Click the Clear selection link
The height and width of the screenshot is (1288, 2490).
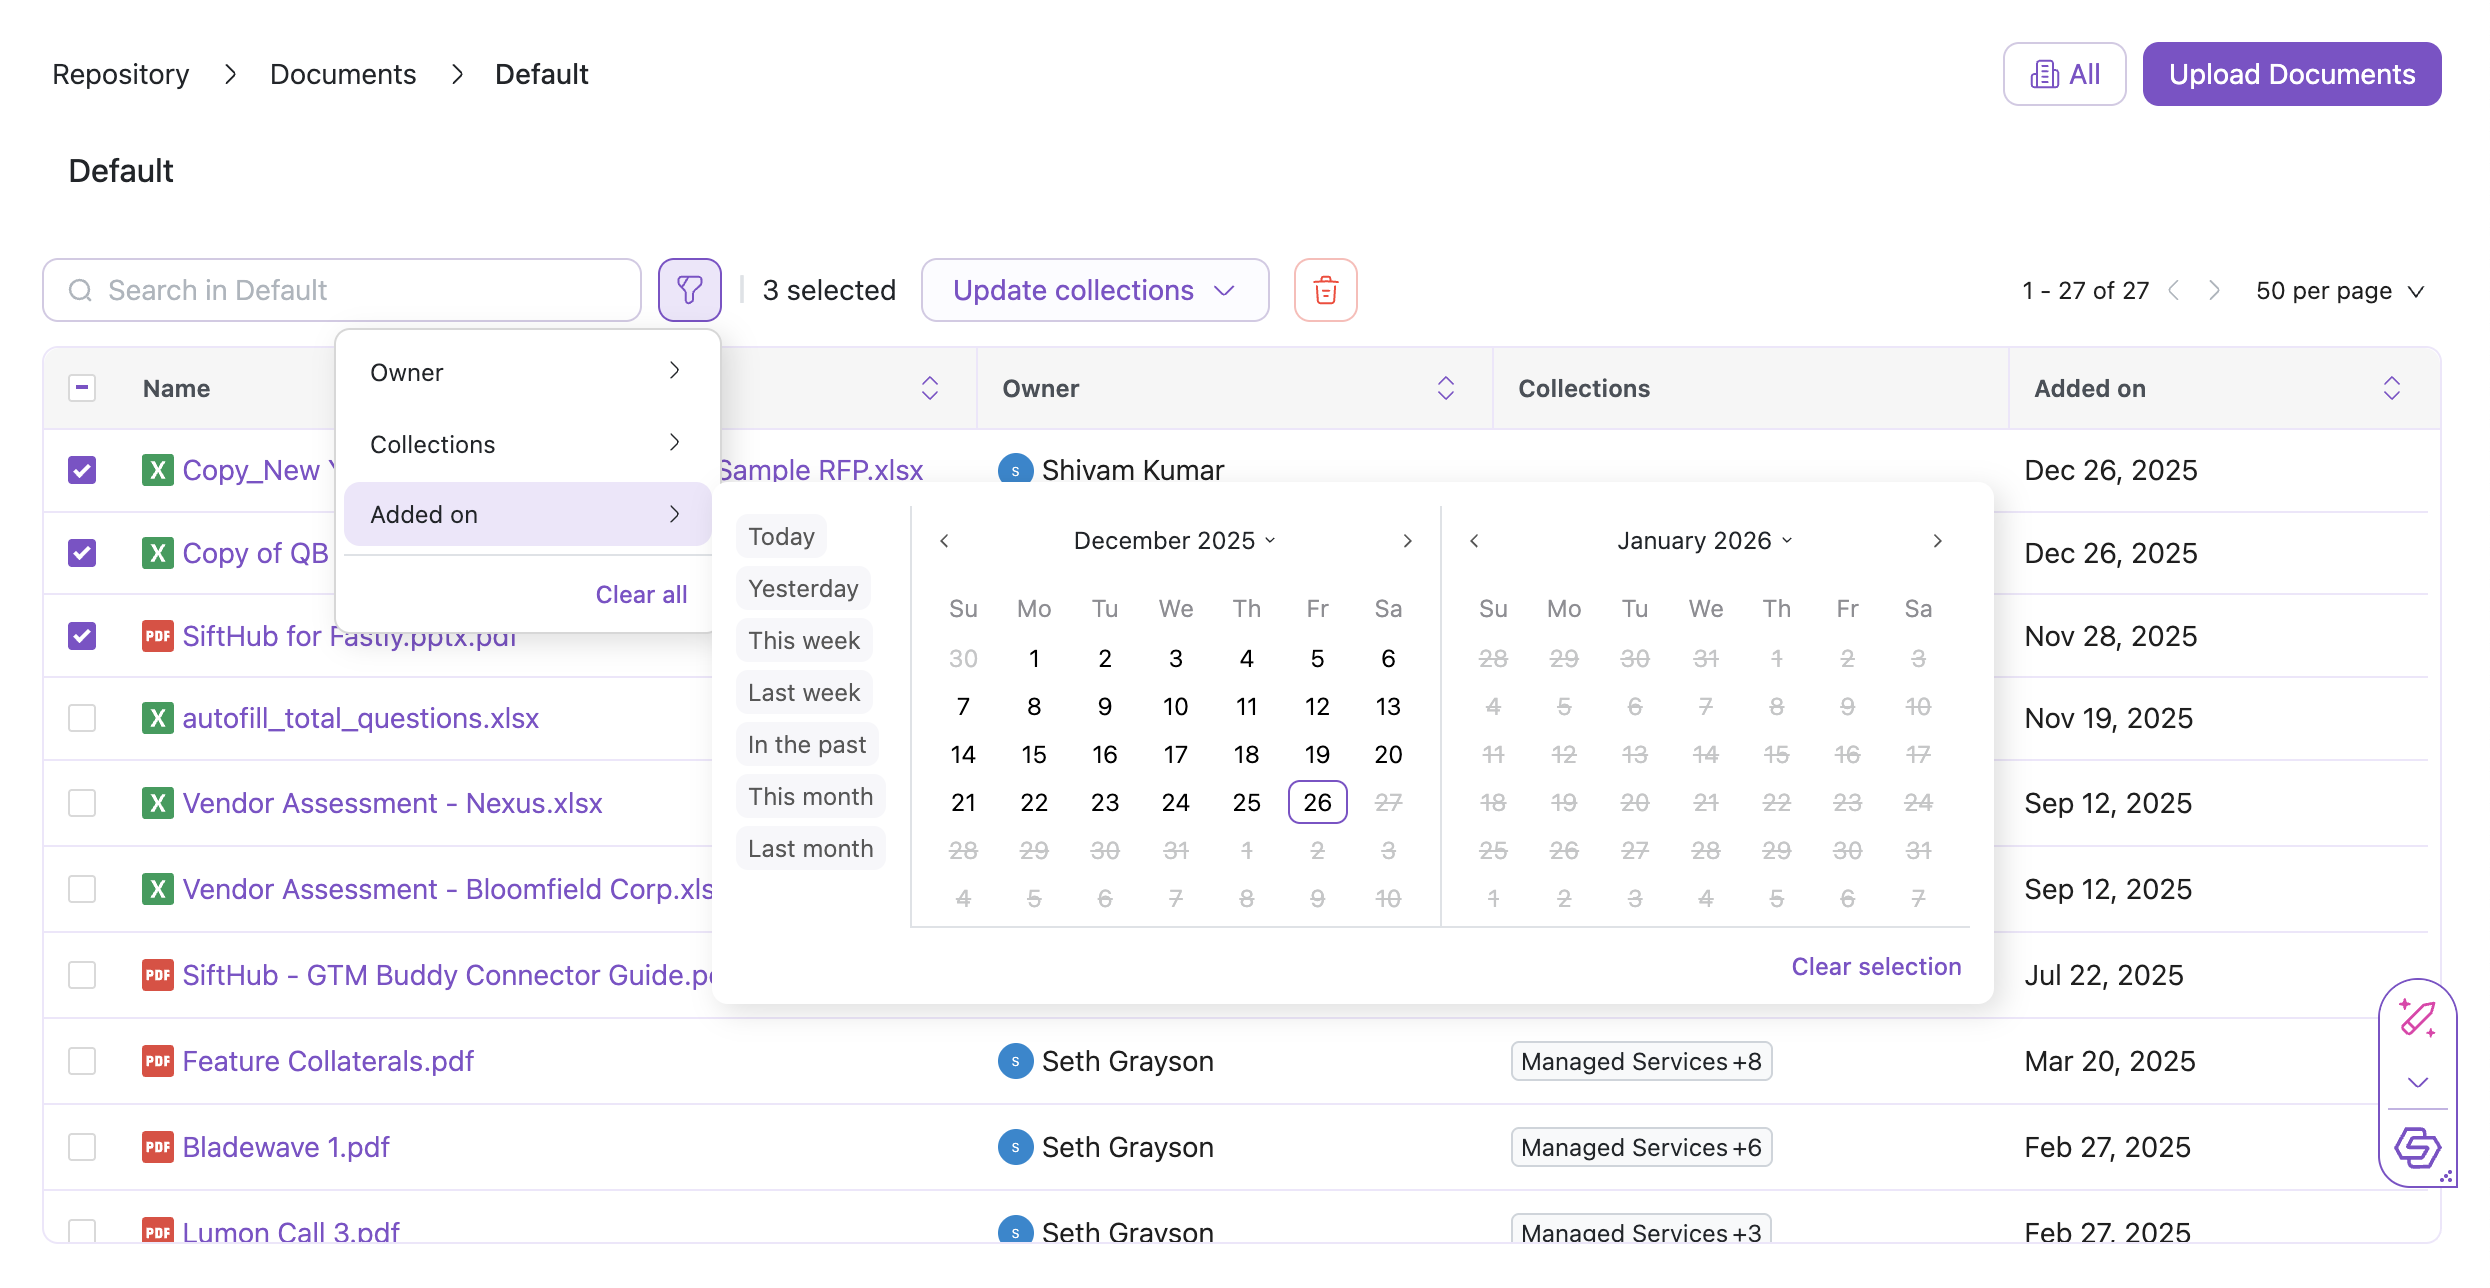1875,966
